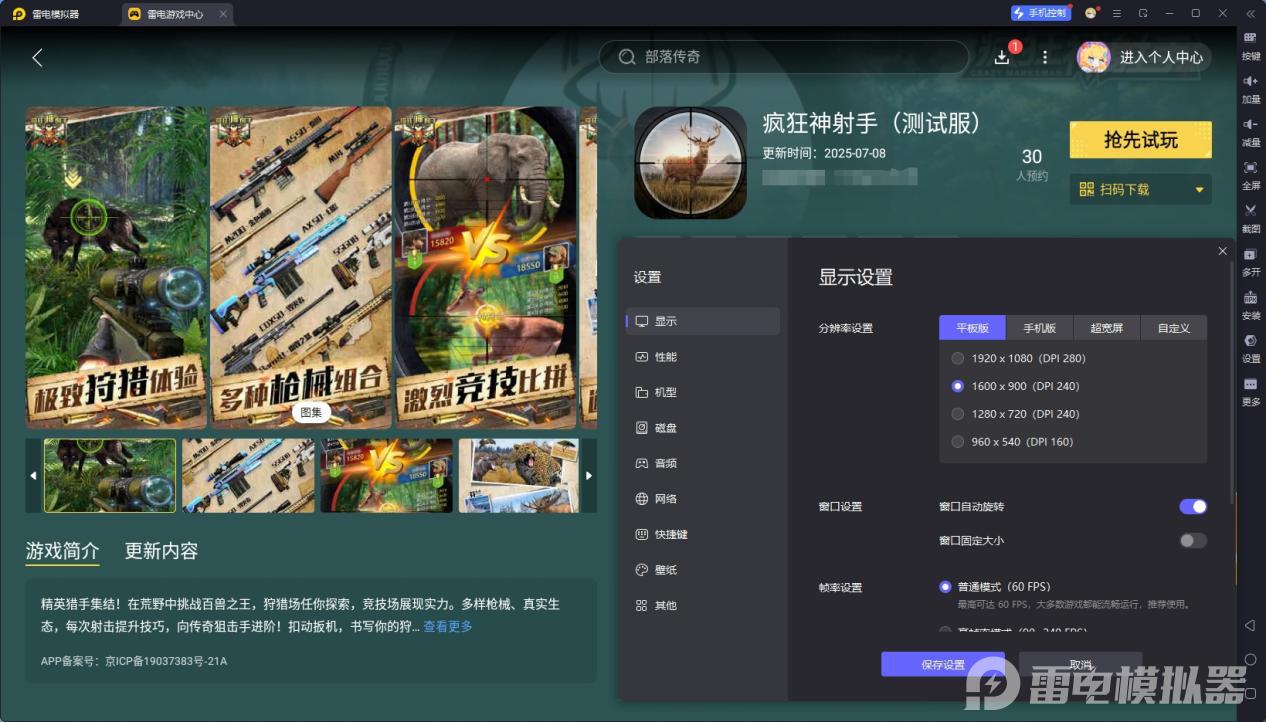Image resolution: width=1266 pixels, height=722 pixels.
Task: Switch to the 超宽屏 resolution tab
Action: click(x=1107, y=328)
